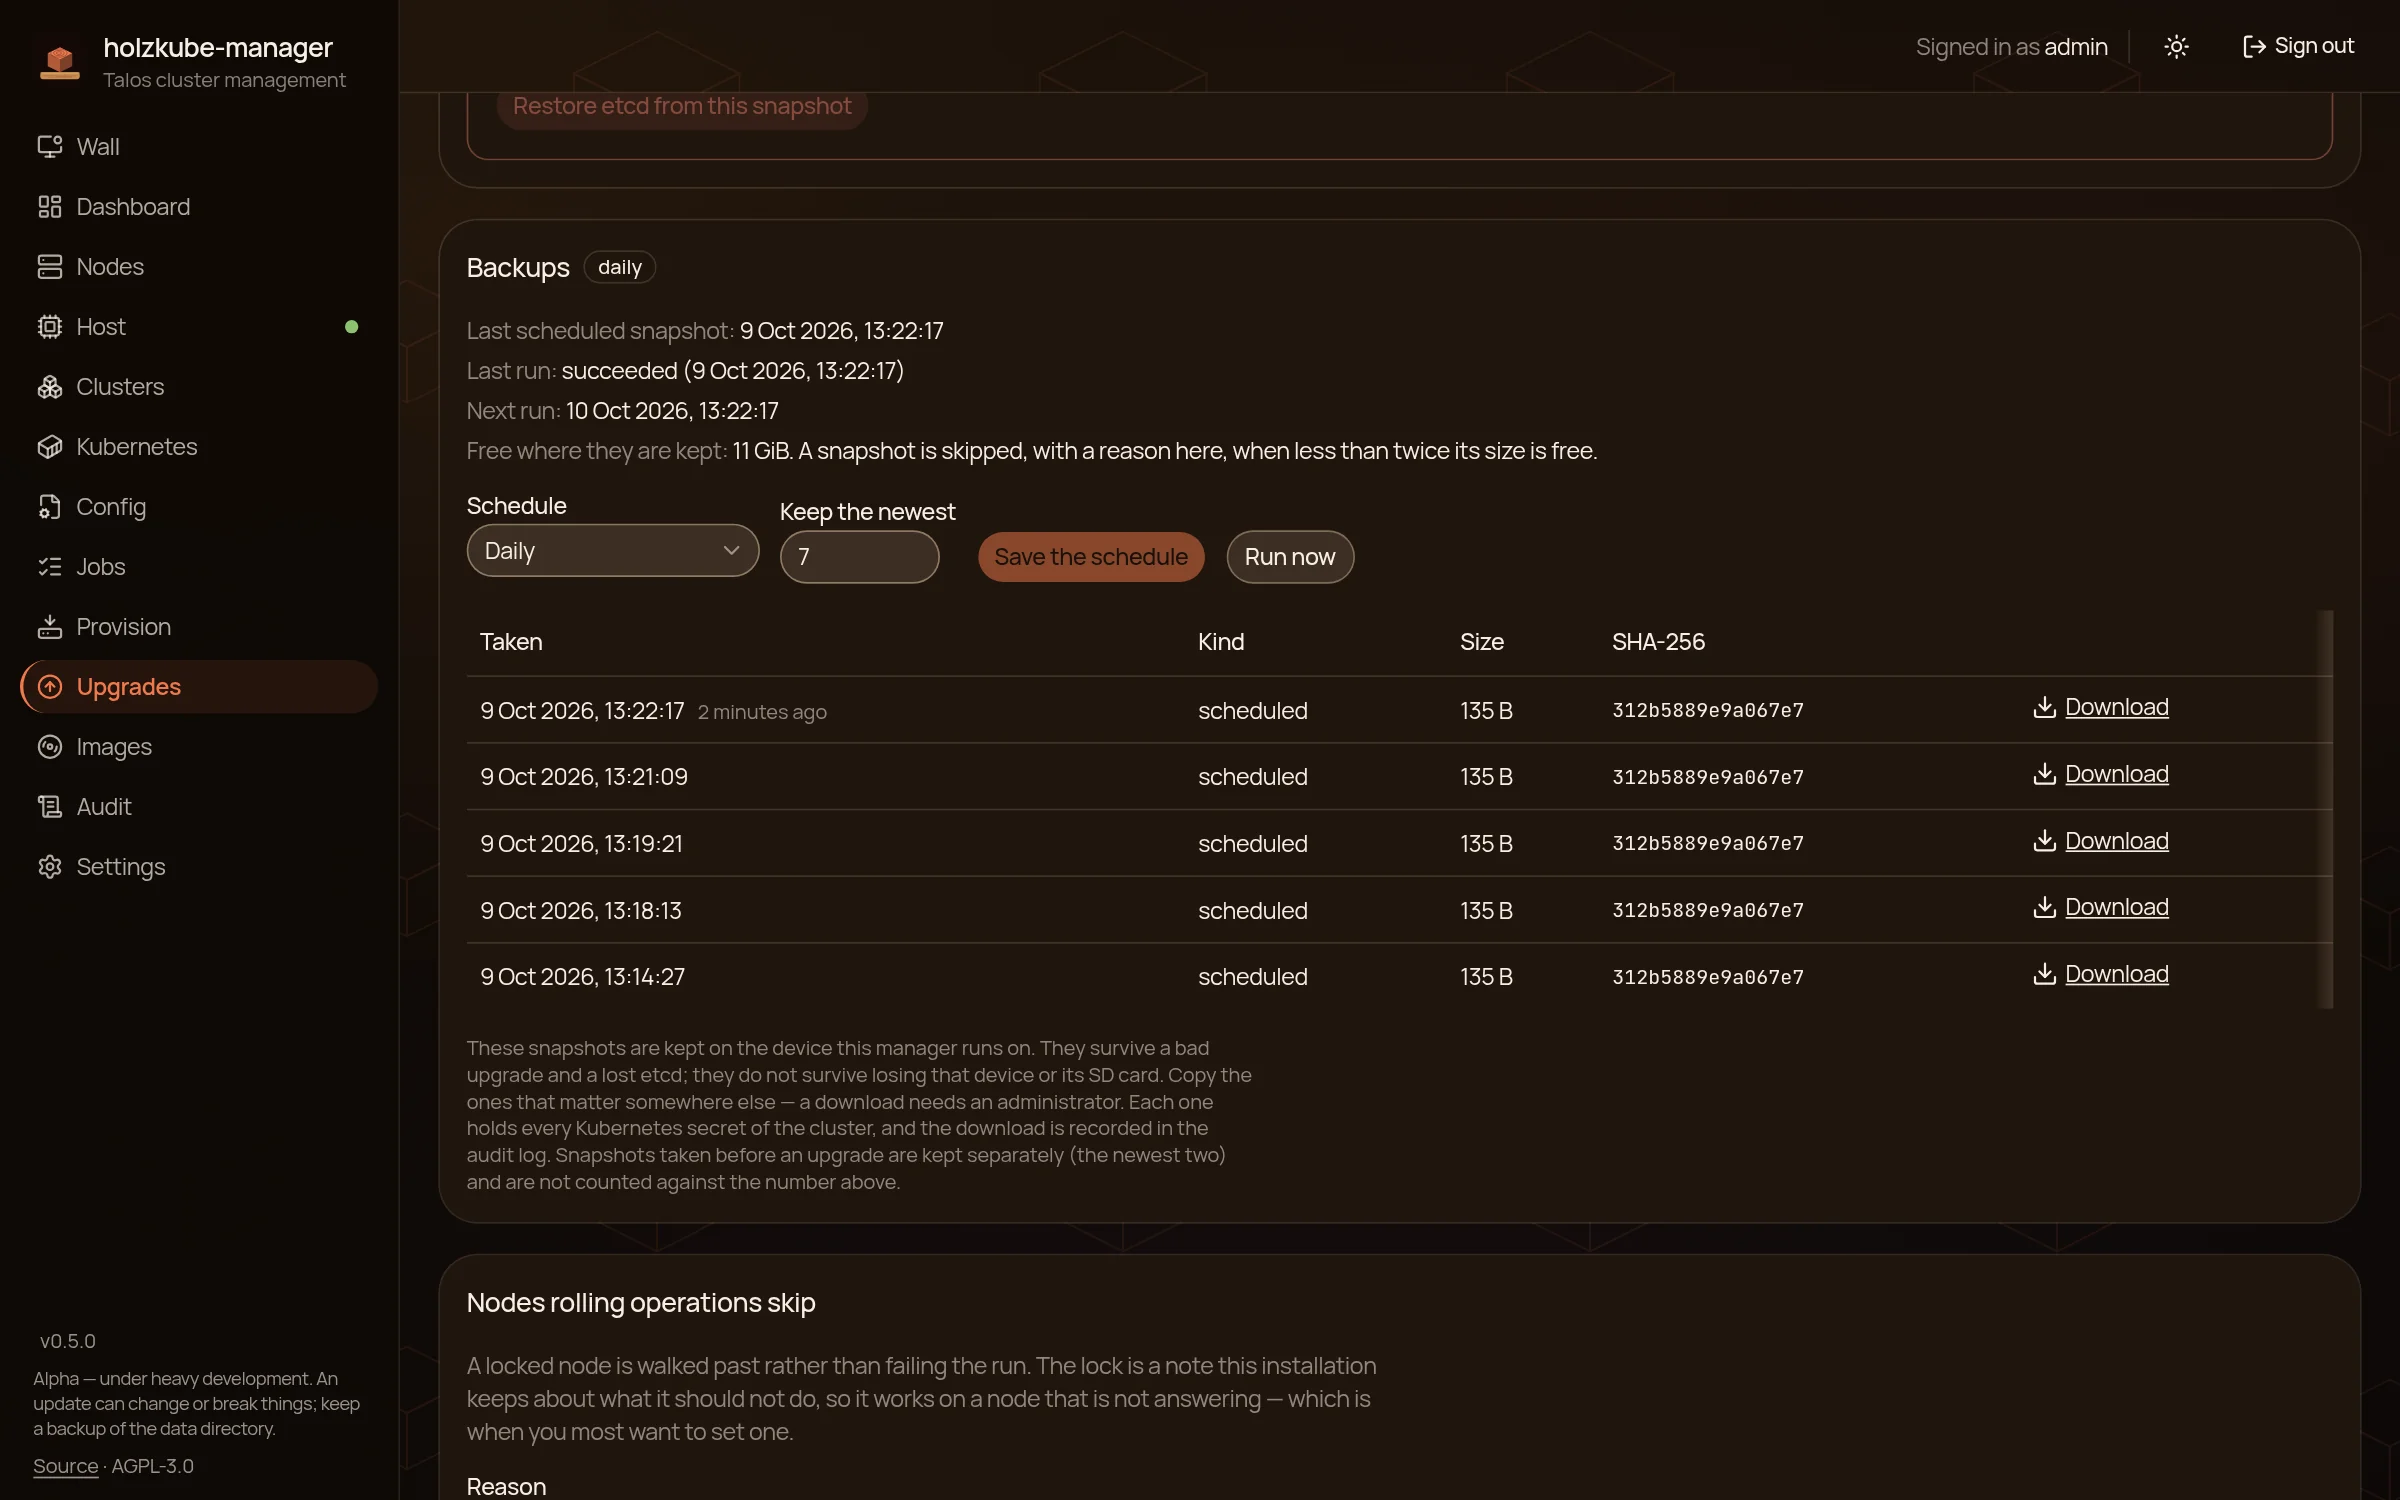Open Host via the chip icon

pos(50,327)
